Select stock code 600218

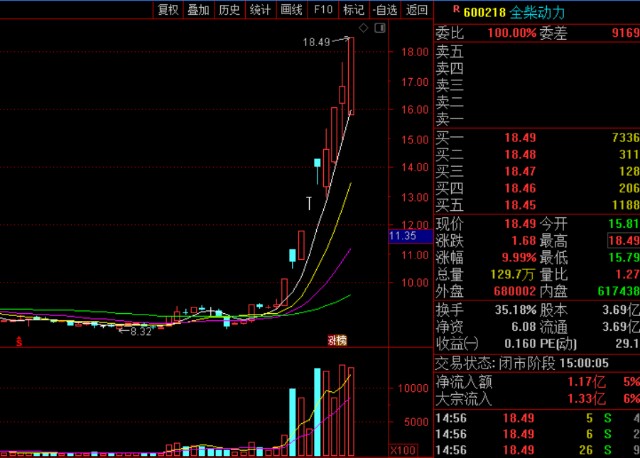coord(484,13)
